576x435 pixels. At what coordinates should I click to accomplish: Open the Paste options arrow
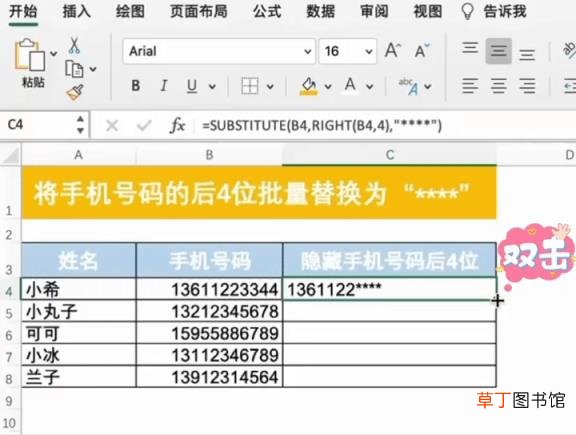click(x=54, y=54)
